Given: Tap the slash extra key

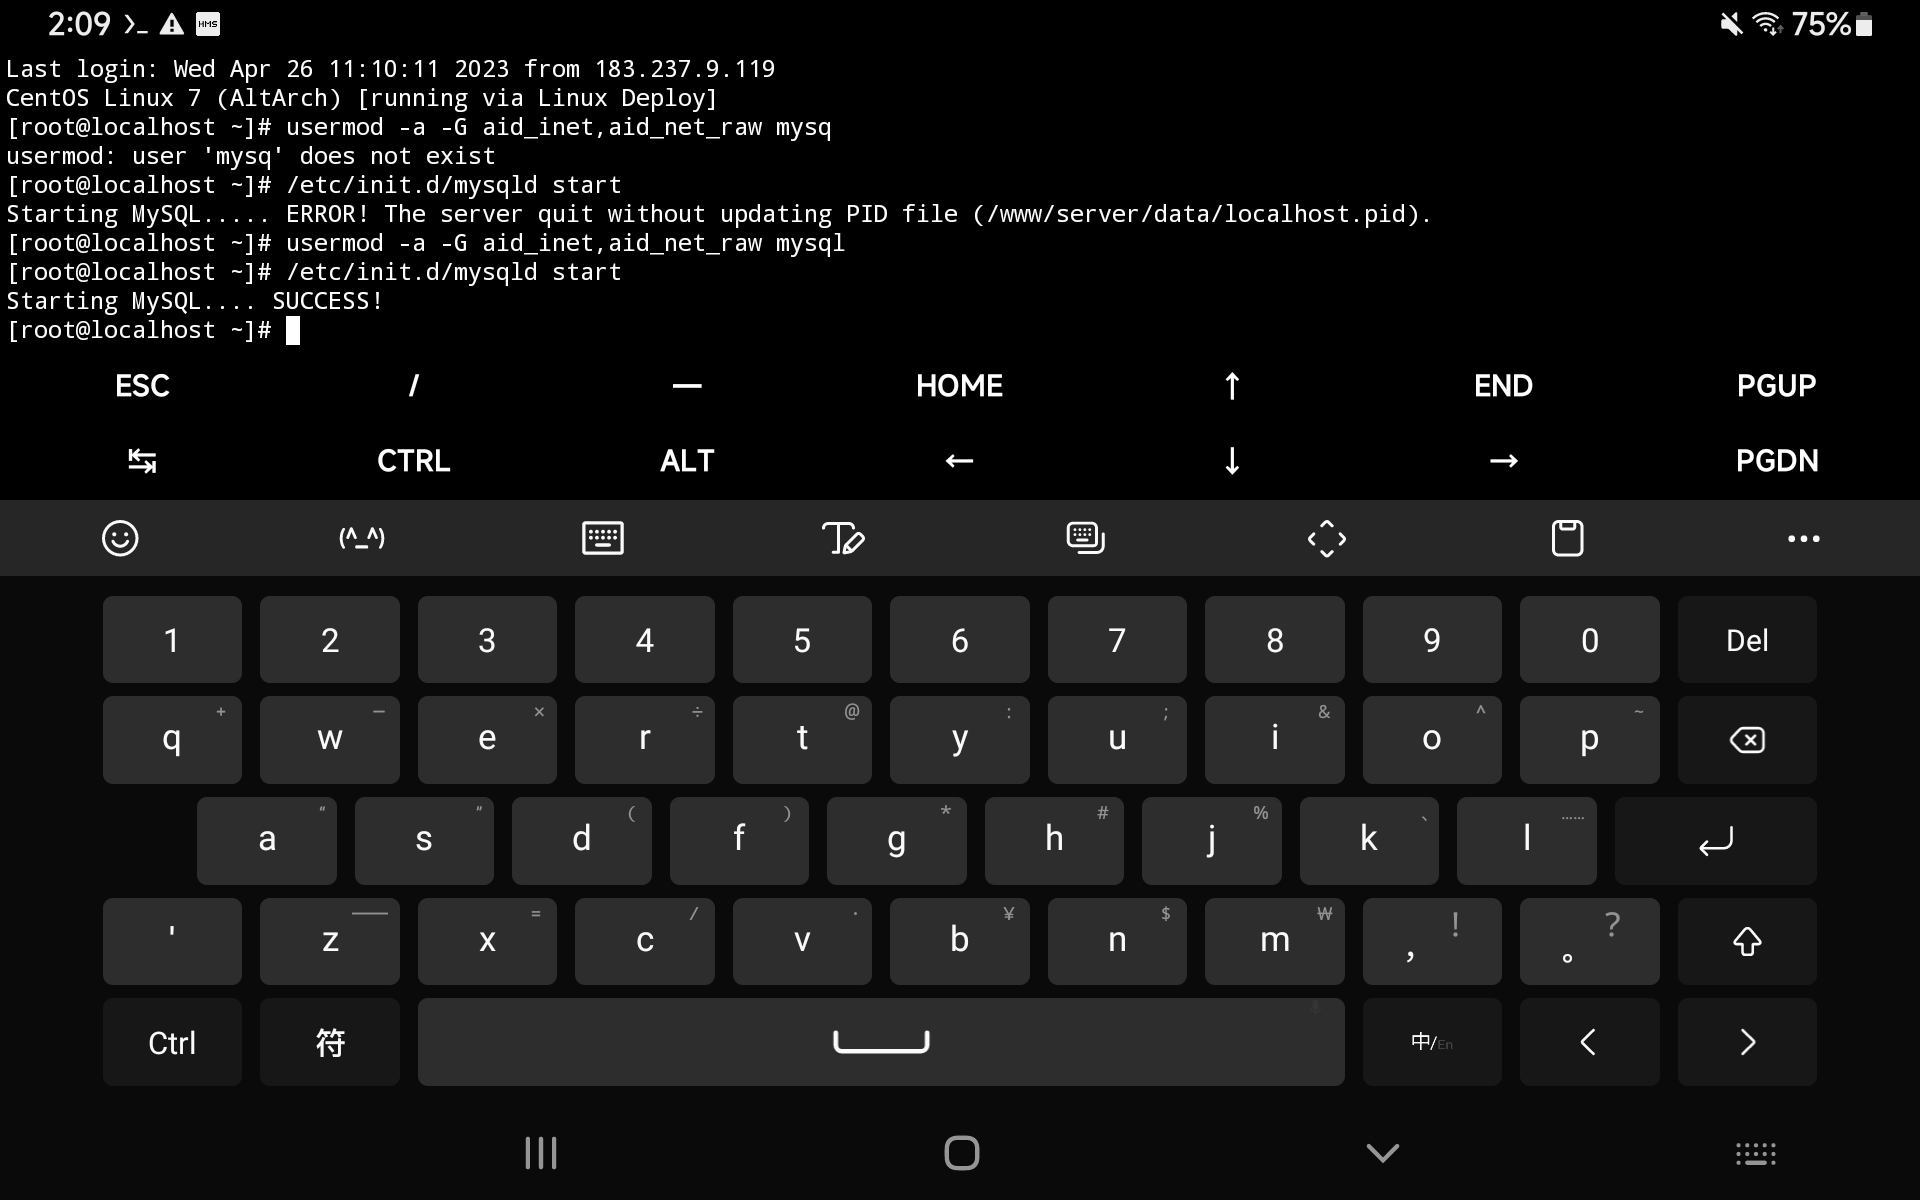Looking at the screenshot, I should click(414, 386).
